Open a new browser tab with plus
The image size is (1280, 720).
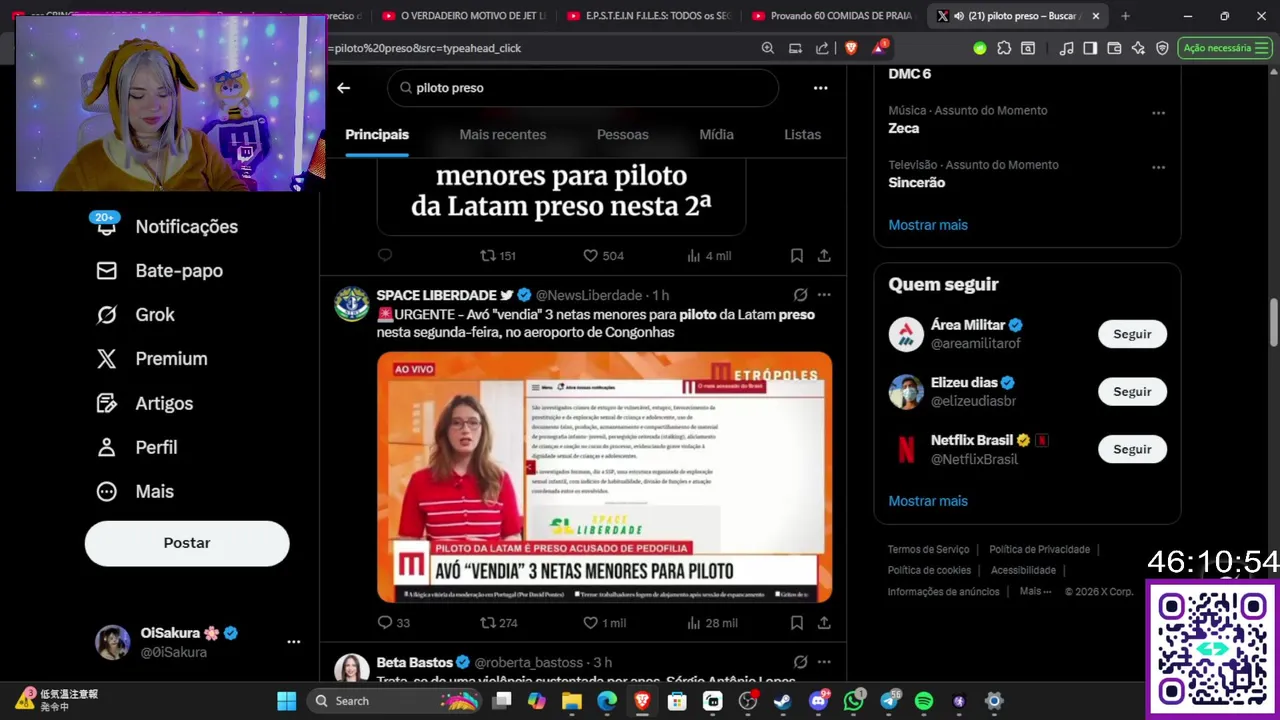[x=1125, y=16]
